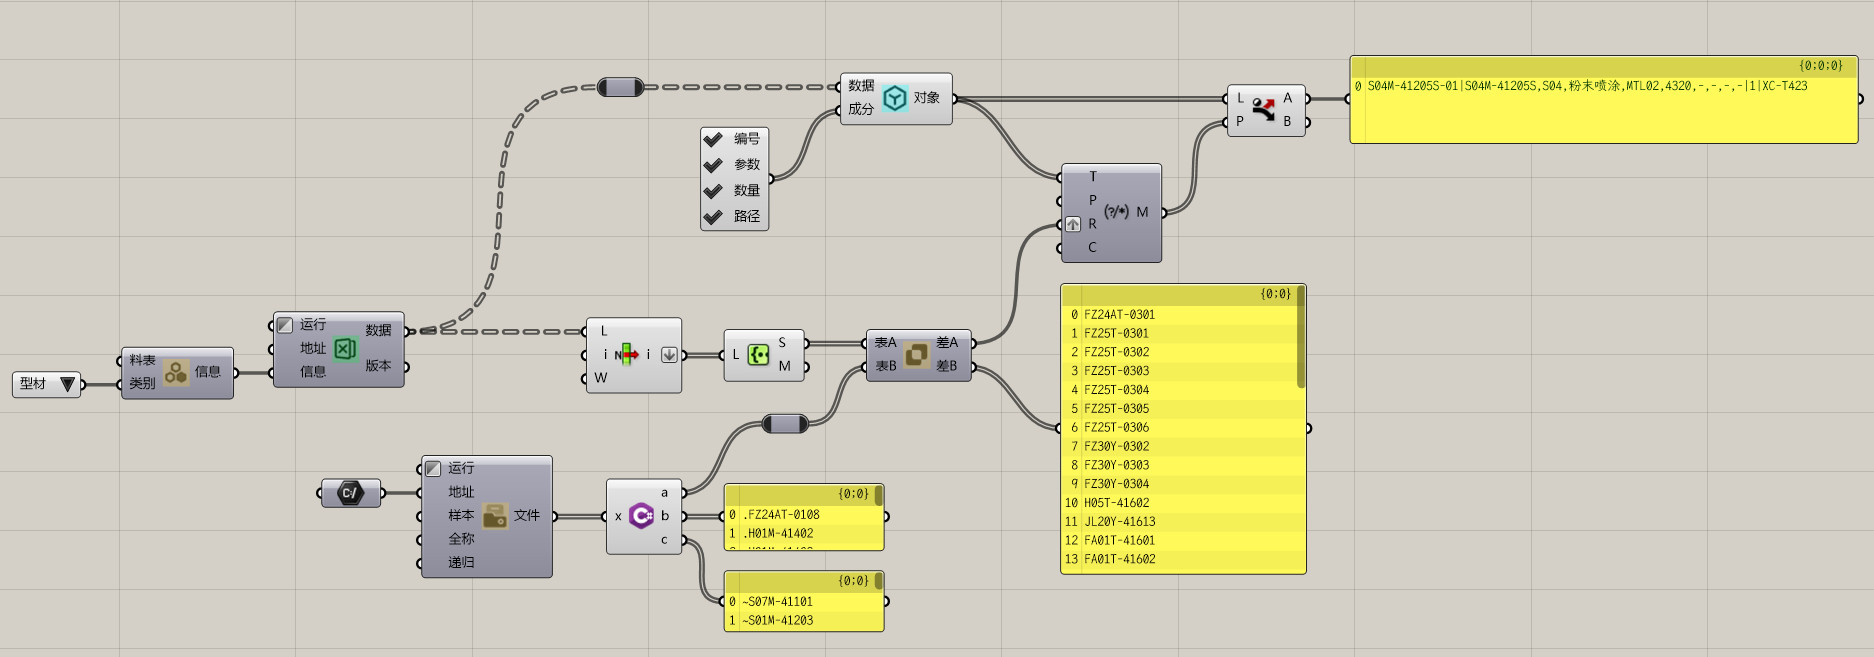Viewport: 1874px width, 657px height.
Task: Click the C# script component icon
Action: (x=641, y=516)
